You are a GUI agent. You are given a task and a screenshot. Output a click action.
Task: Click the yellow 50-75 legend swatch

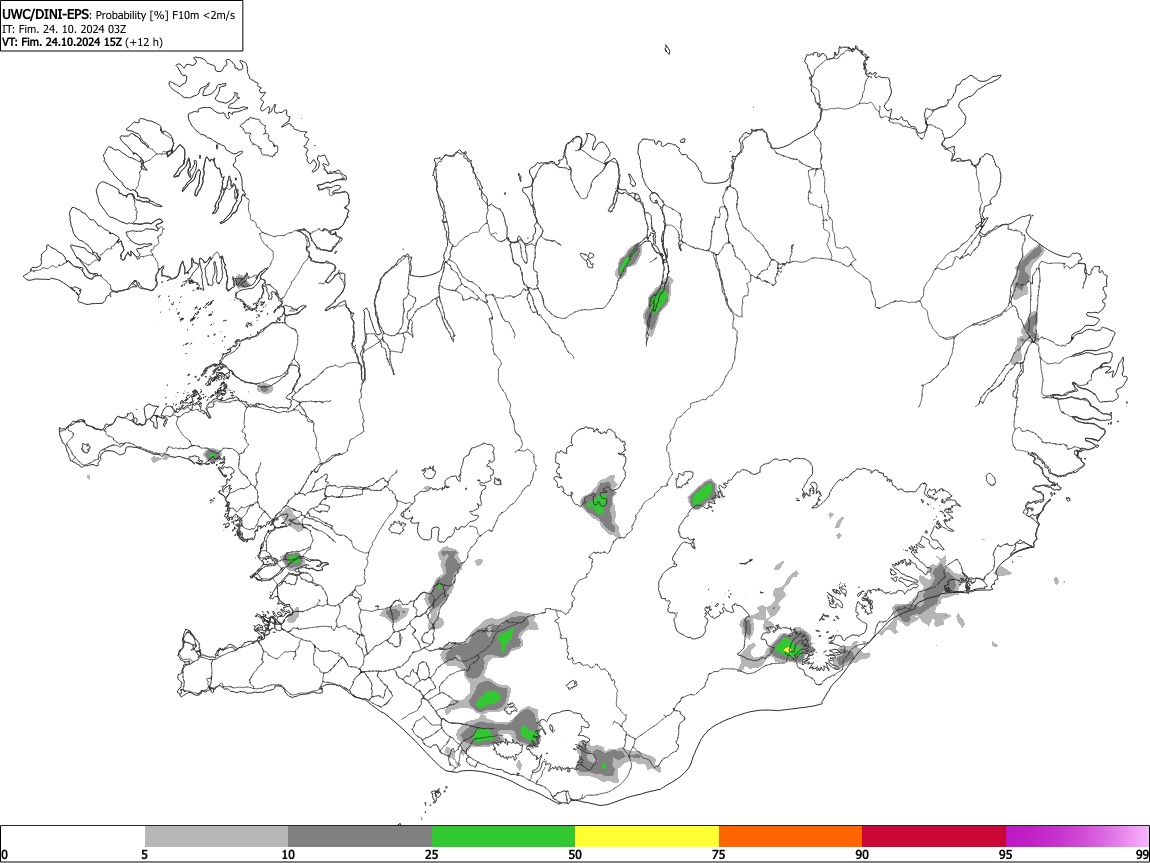pos(647,836)
